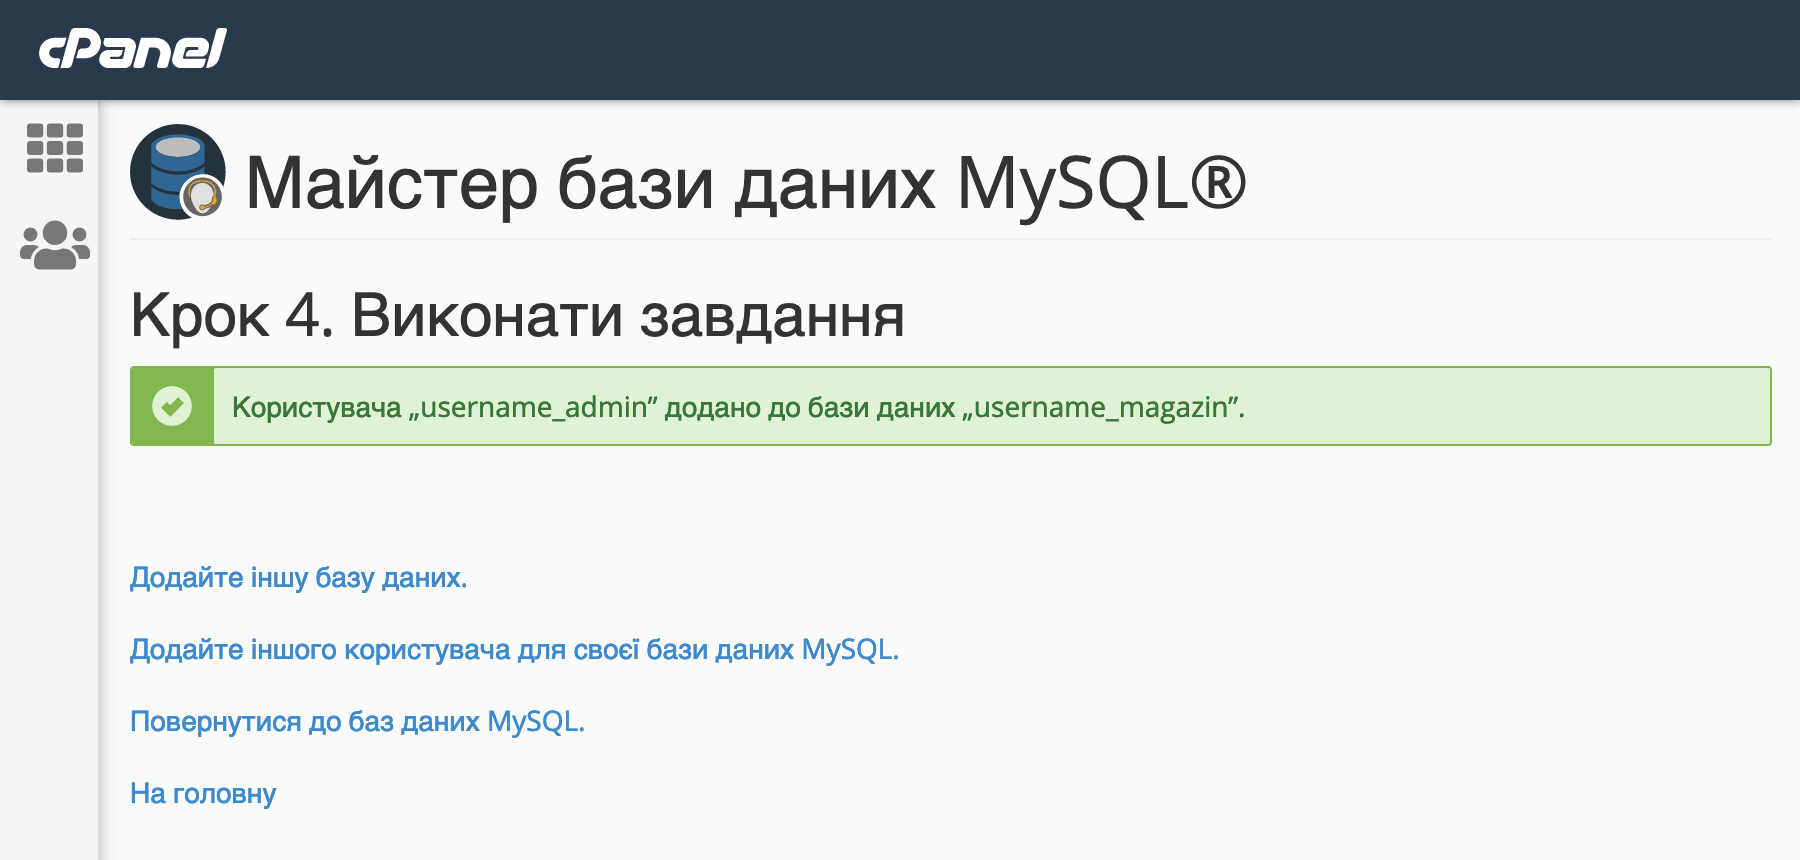Click the heading "Майстер бази даних MySQL®"
1800x860 pixels.
coord(746,183)
